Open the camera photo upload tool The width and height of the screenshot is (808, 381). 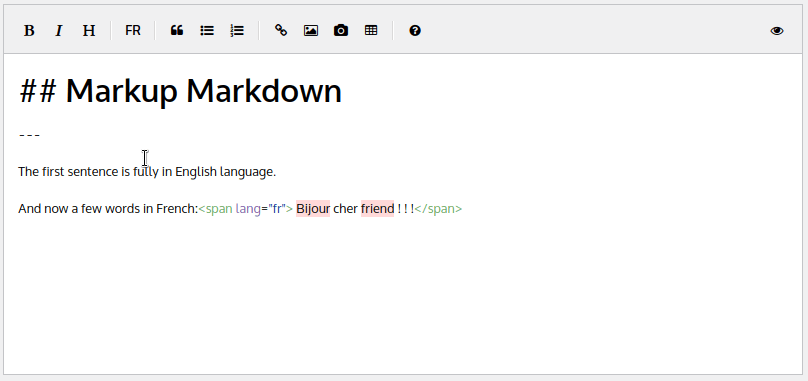pyautogui.click(x=341, y=31)
